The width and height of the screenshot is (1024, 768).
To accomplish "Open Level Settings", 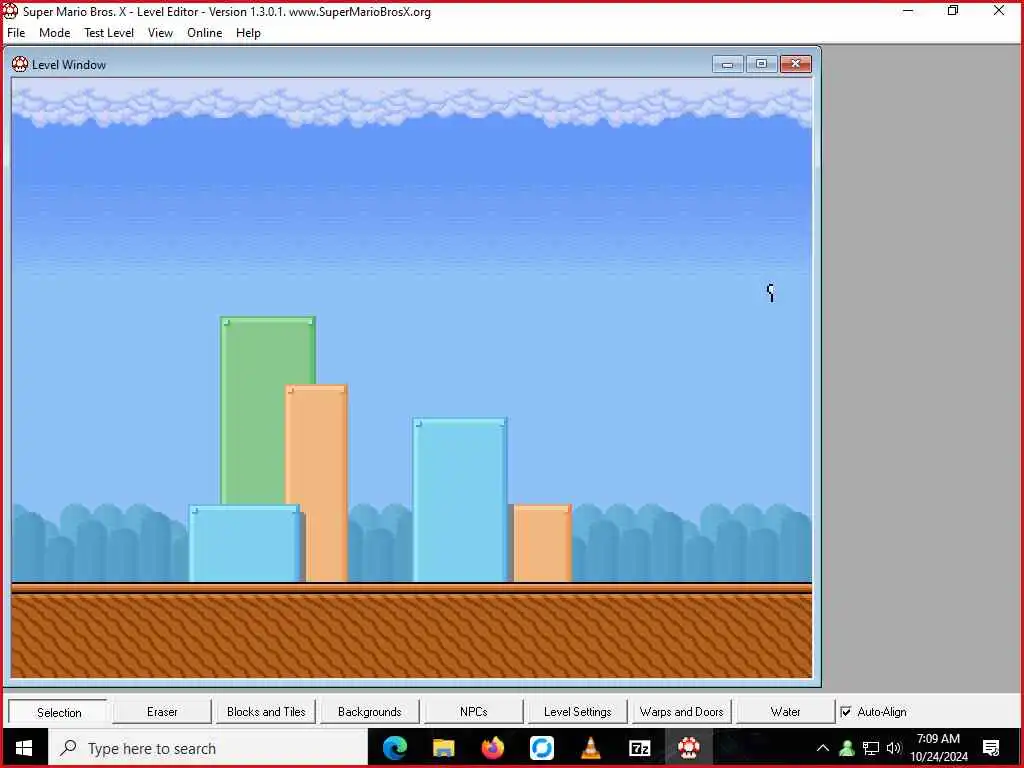I will pyautogui.click(x=577, y=712).
